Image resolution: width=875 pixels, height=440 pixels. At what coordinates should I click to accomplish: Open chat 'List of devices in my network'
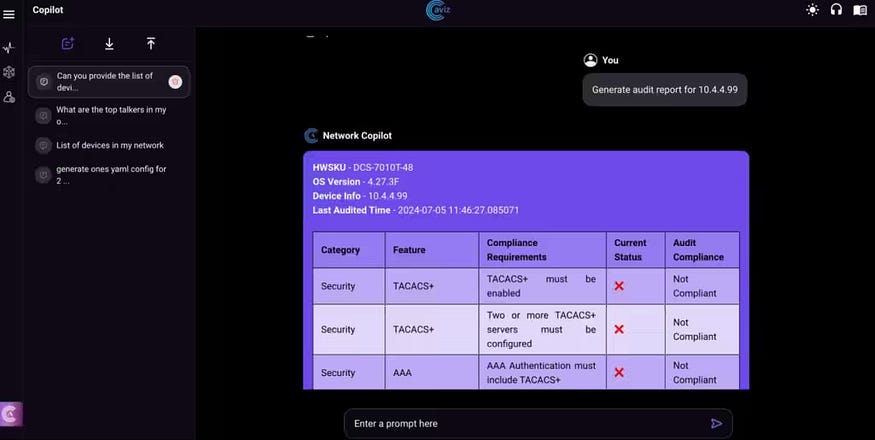coord(109,145)
